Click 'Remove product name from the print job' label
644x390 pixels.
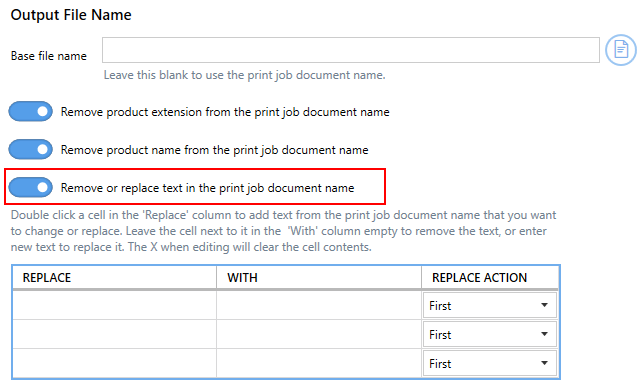pos(214,150)
